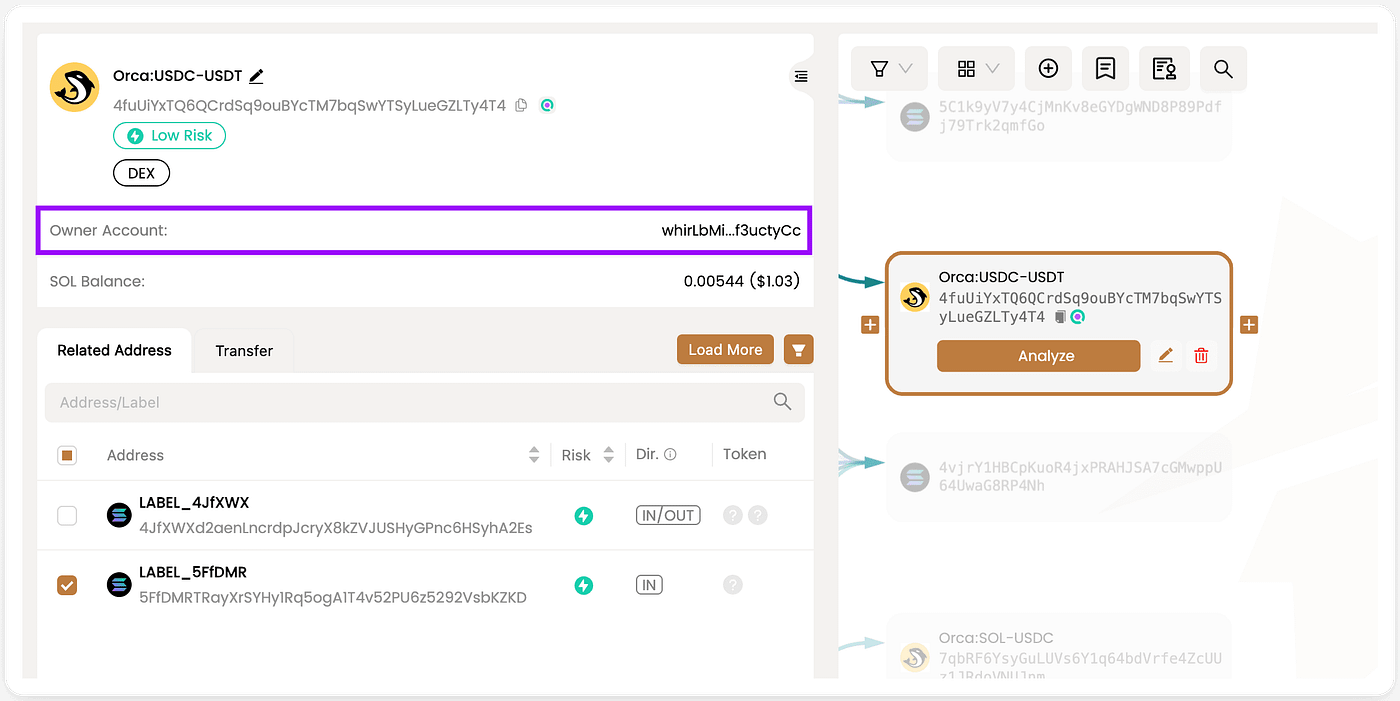Sort by the Risk column arrows
Image resolution: width=1400 pixels, height=701 pixels.
(608, 455)
